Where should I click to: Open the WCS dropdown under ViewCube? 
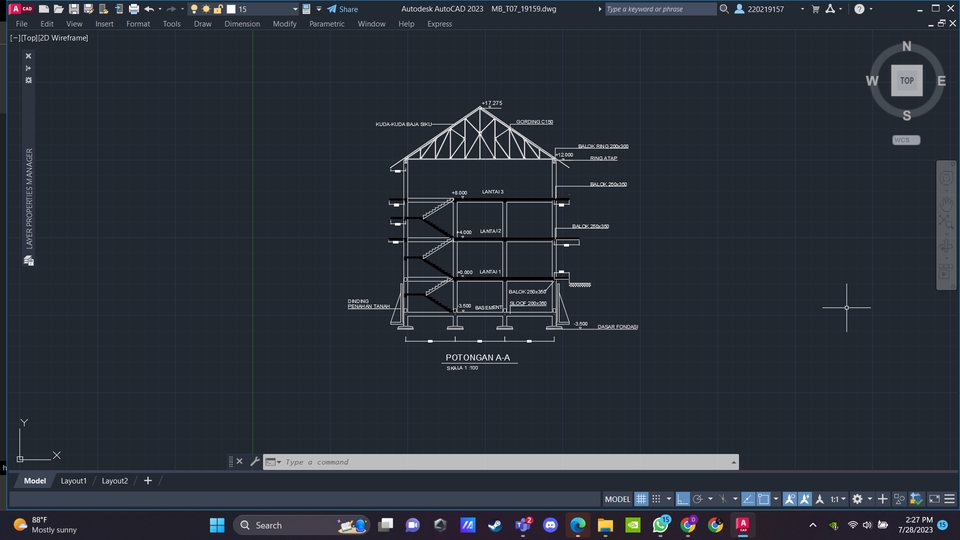906,140
